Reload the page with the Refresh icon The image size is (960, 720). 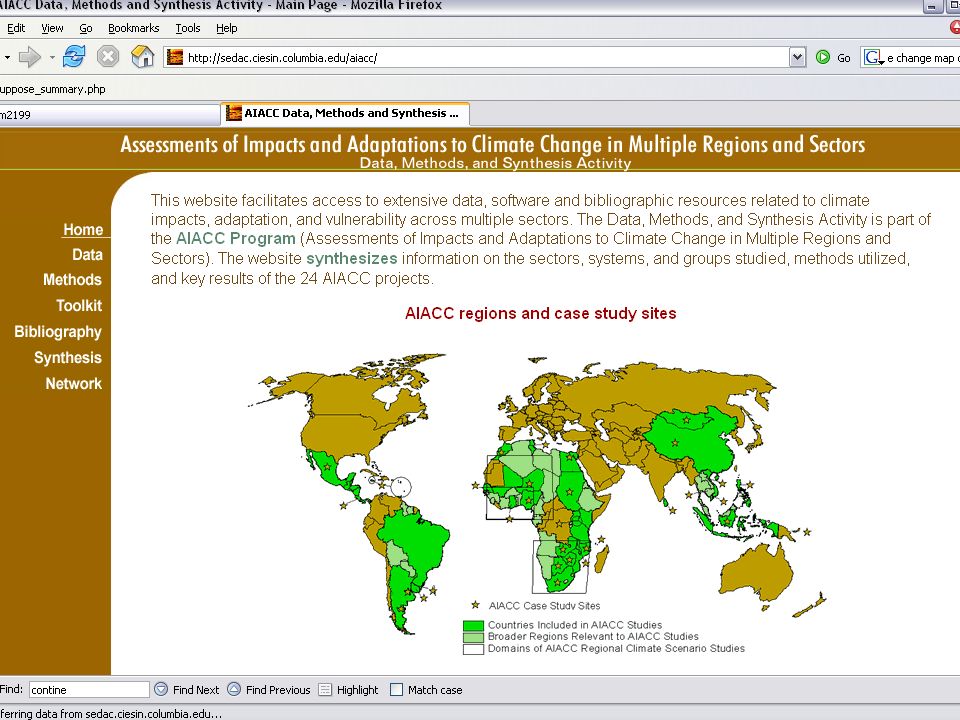coord(74,57)
